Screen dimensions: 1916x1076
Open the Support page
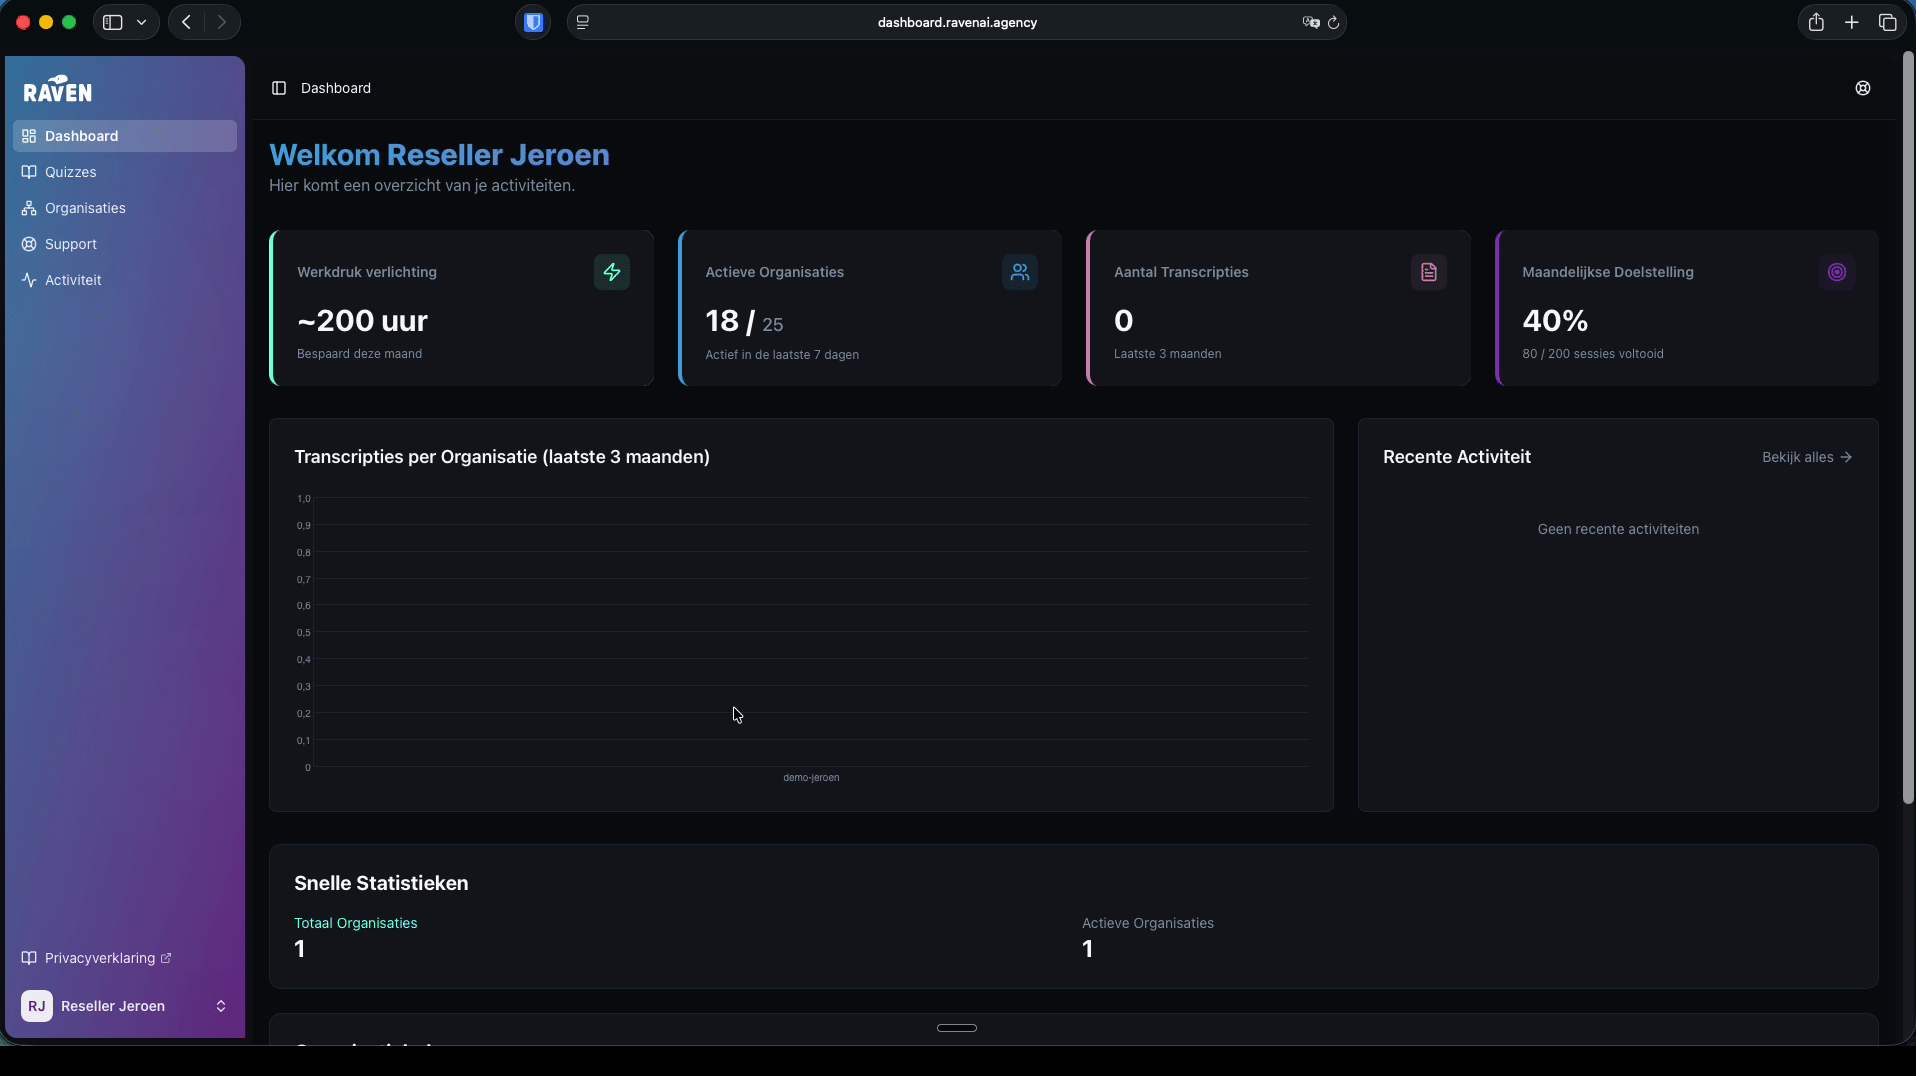tap(70, 244)
